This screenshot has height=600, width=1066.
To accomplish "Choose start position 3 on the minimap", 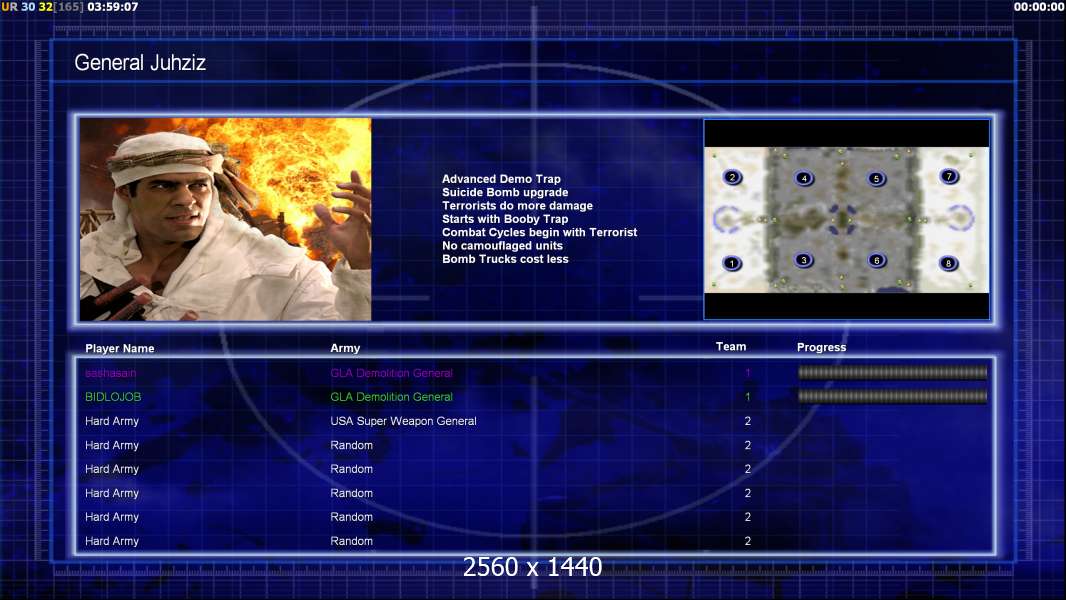I will pos(804,260).
